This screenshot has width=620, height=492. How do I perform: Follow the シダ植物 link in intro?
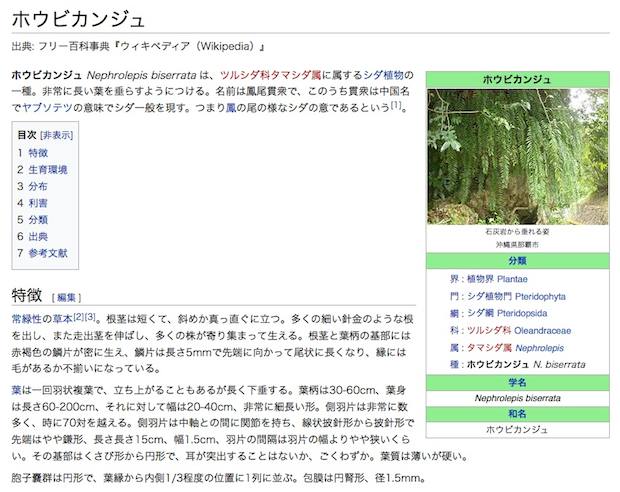383,75
